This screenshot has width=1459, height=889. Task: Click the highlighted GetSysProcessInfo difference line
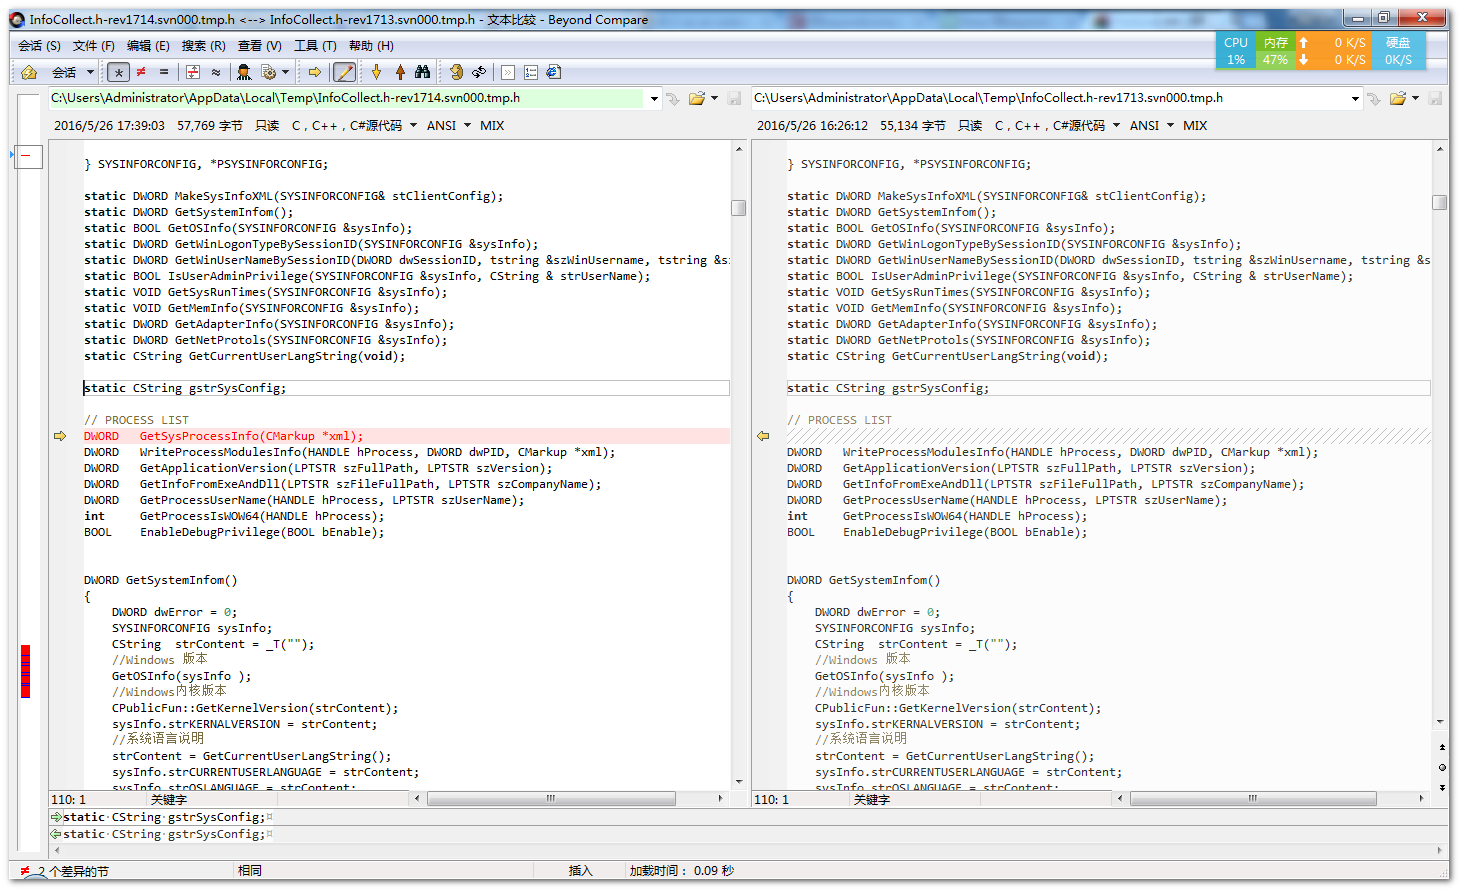coord(406,436)
